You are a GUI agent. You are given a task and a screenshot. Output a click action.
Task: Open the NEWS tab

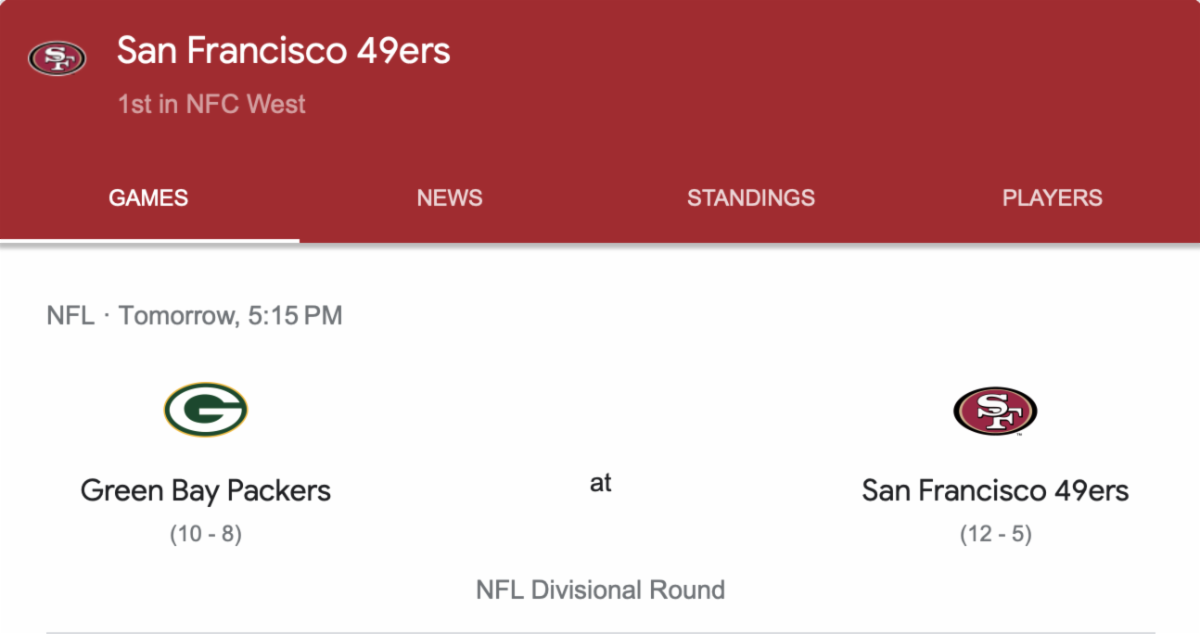click(449, 198)
